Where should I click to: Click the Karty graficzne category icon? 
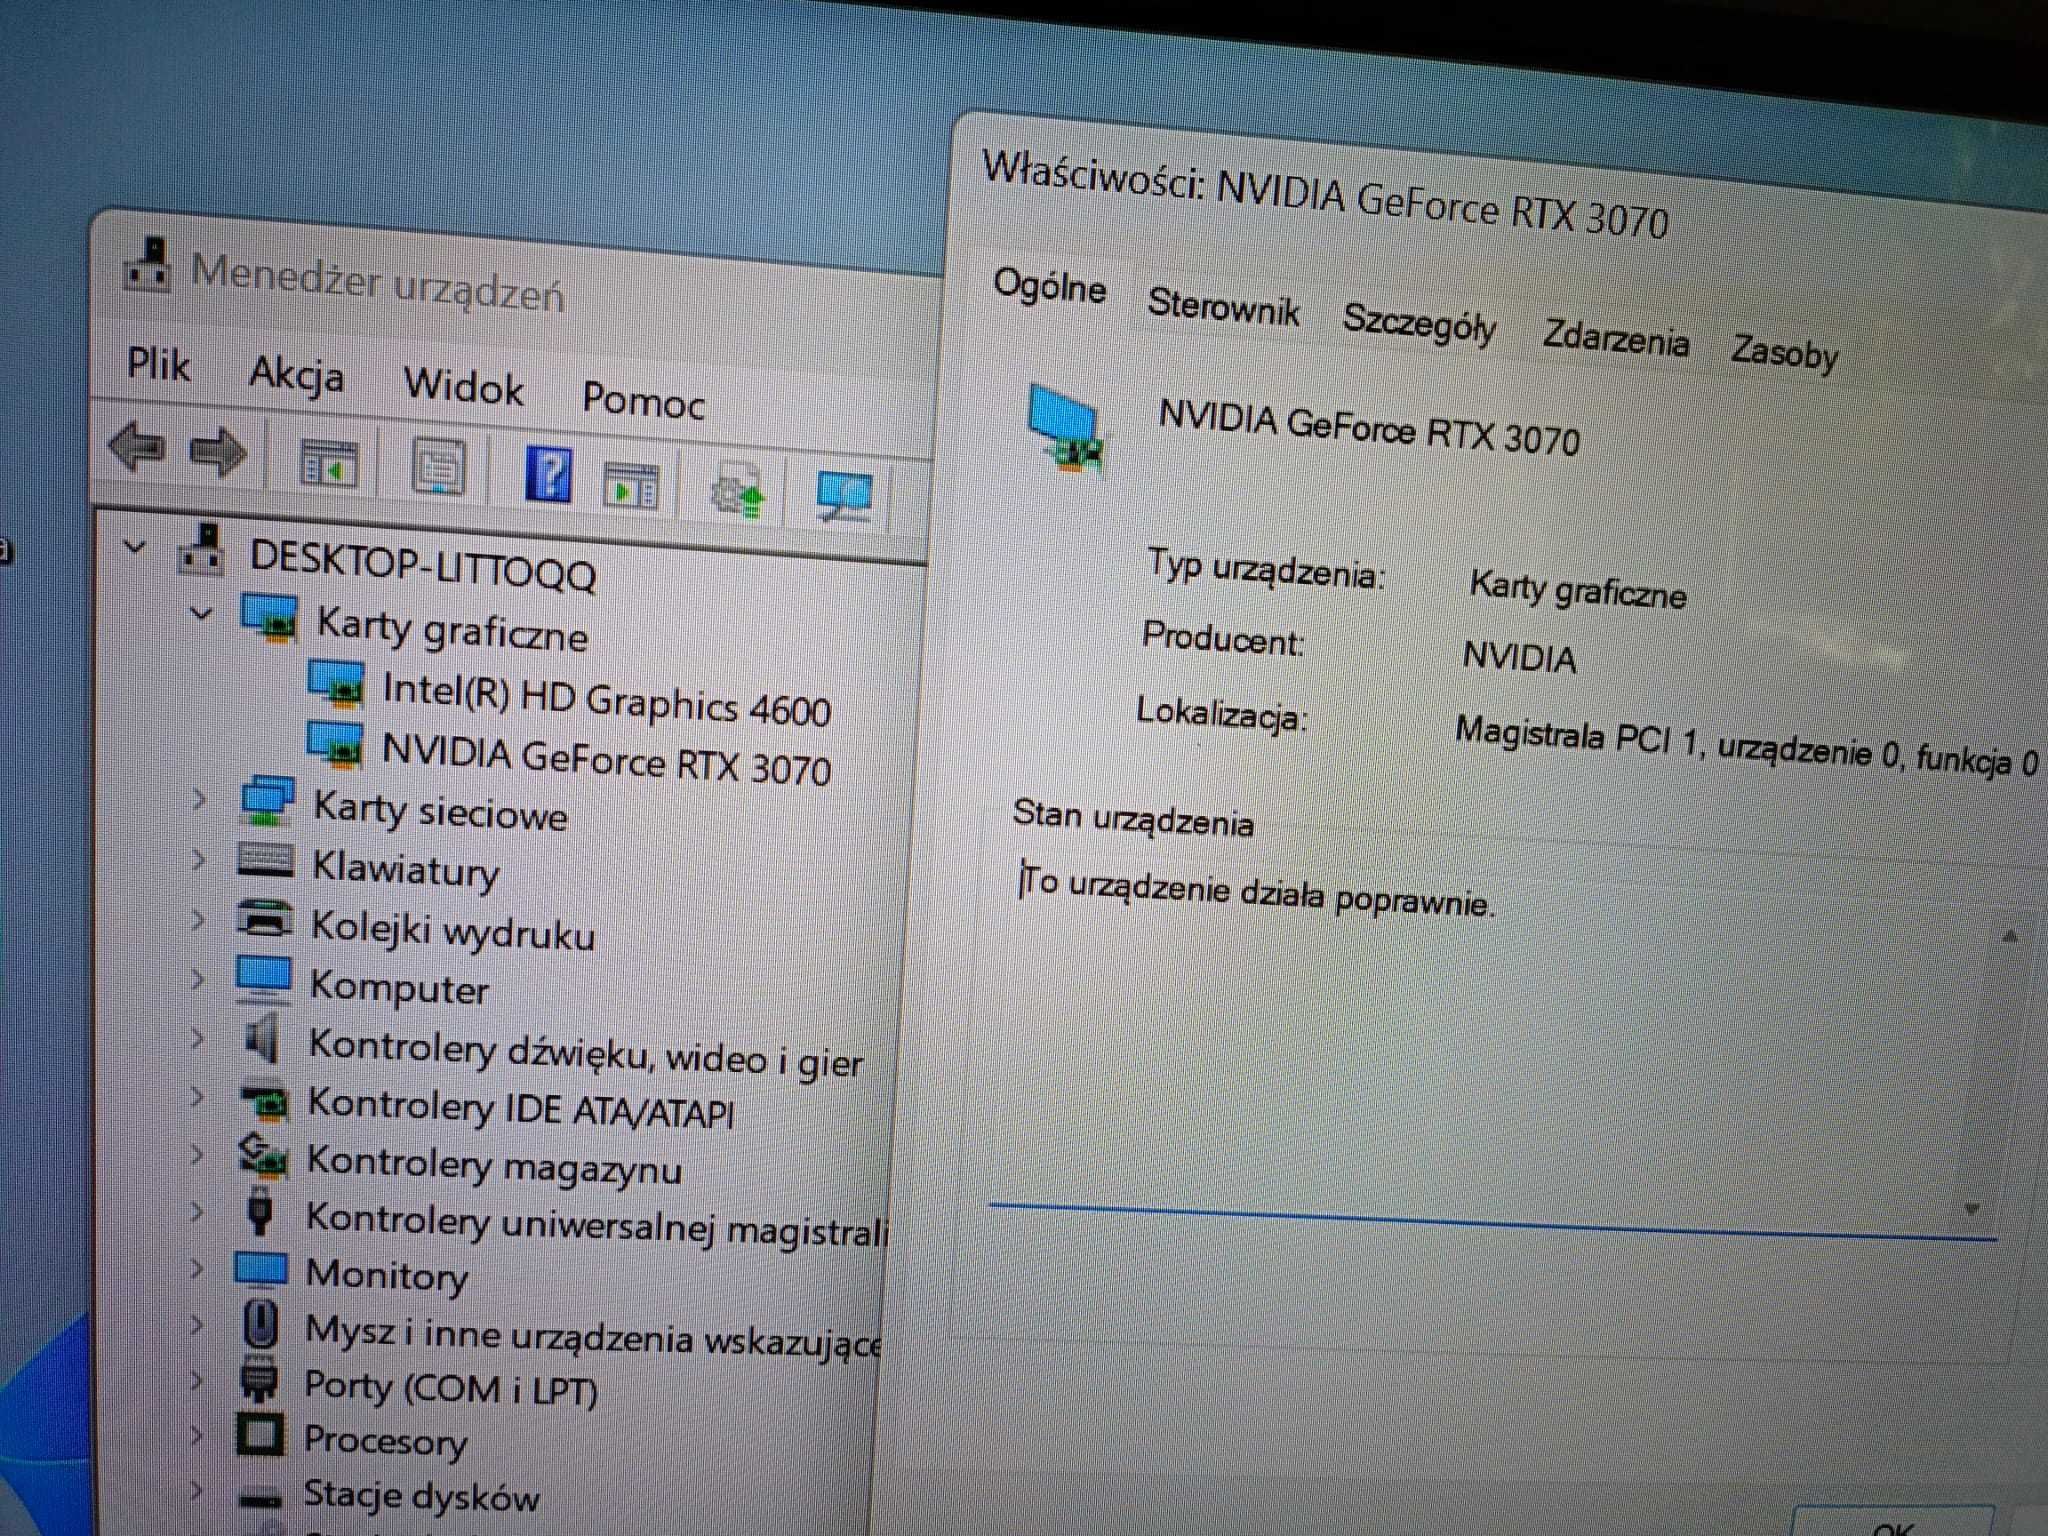tap(270, 616)
